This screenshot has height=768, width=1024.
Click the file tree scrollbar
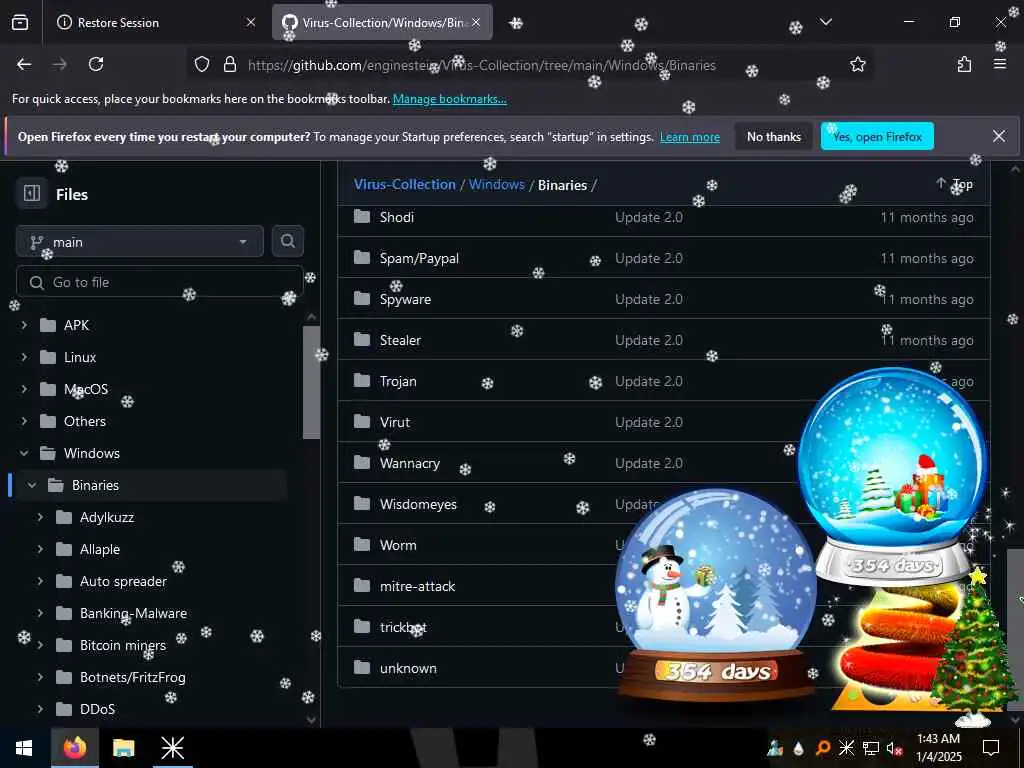coord(312,382)
